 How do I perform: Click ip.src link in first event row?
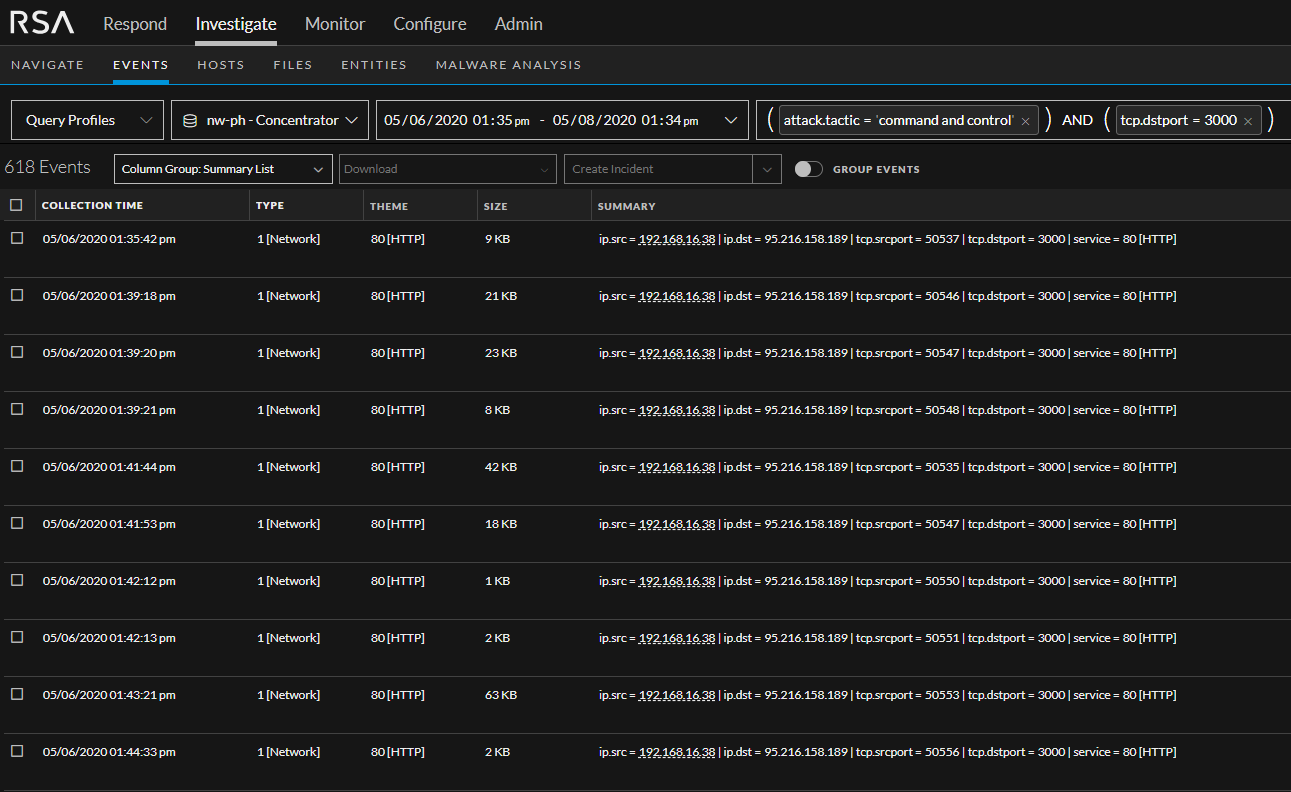pyautogui.click(x=676, y=239)
